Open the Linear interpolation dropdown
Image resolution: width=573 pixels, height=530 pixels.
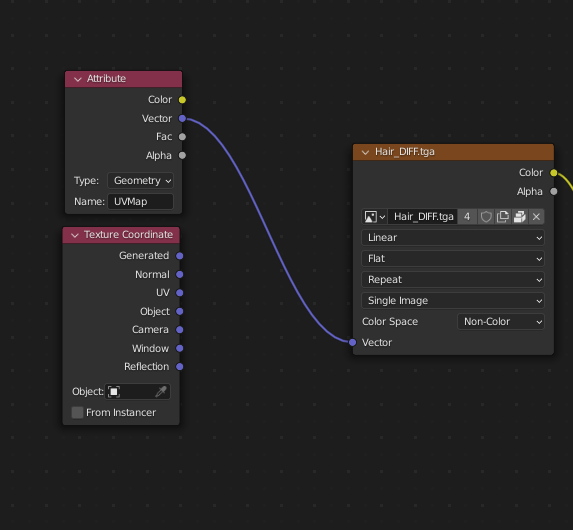453,238
